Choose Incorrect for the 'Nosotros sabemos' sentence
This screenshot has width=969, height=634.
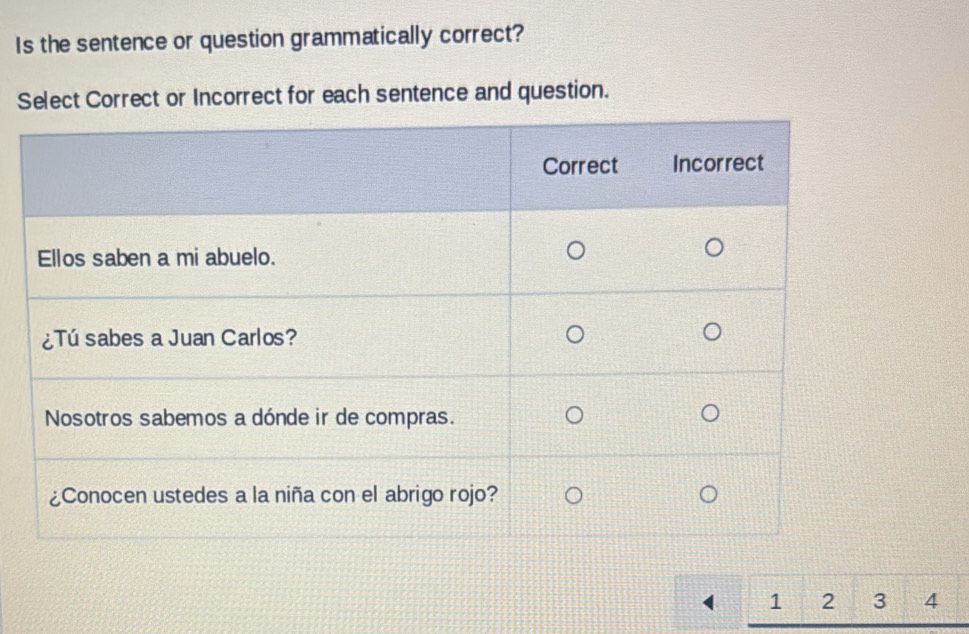click(712, 411)
